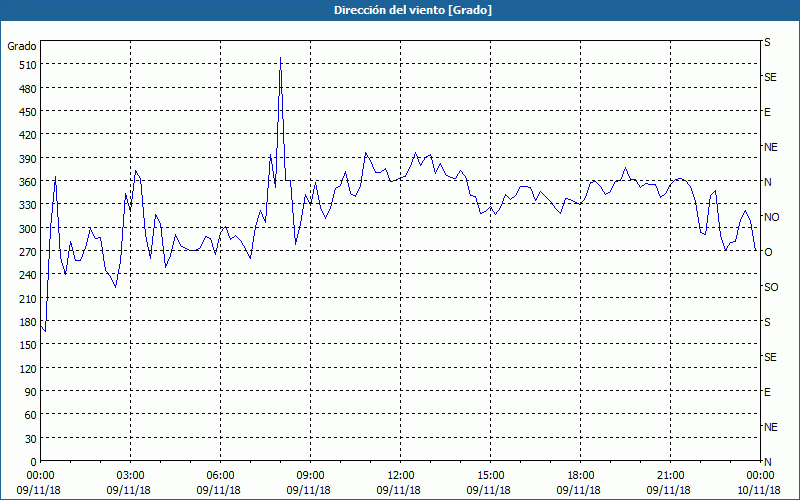Click the 21:00 09/11/18 time label

pyautogui.click(x=669, y=483)
